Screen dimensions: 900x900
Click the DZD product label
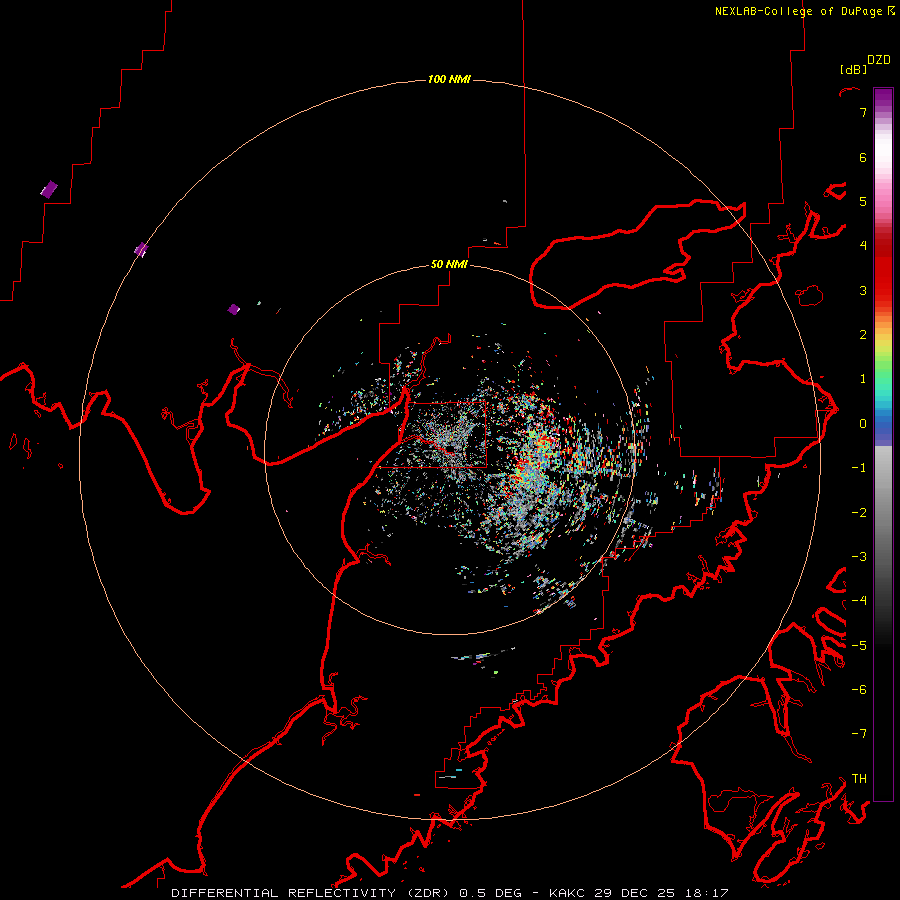(x=879, y=60)
